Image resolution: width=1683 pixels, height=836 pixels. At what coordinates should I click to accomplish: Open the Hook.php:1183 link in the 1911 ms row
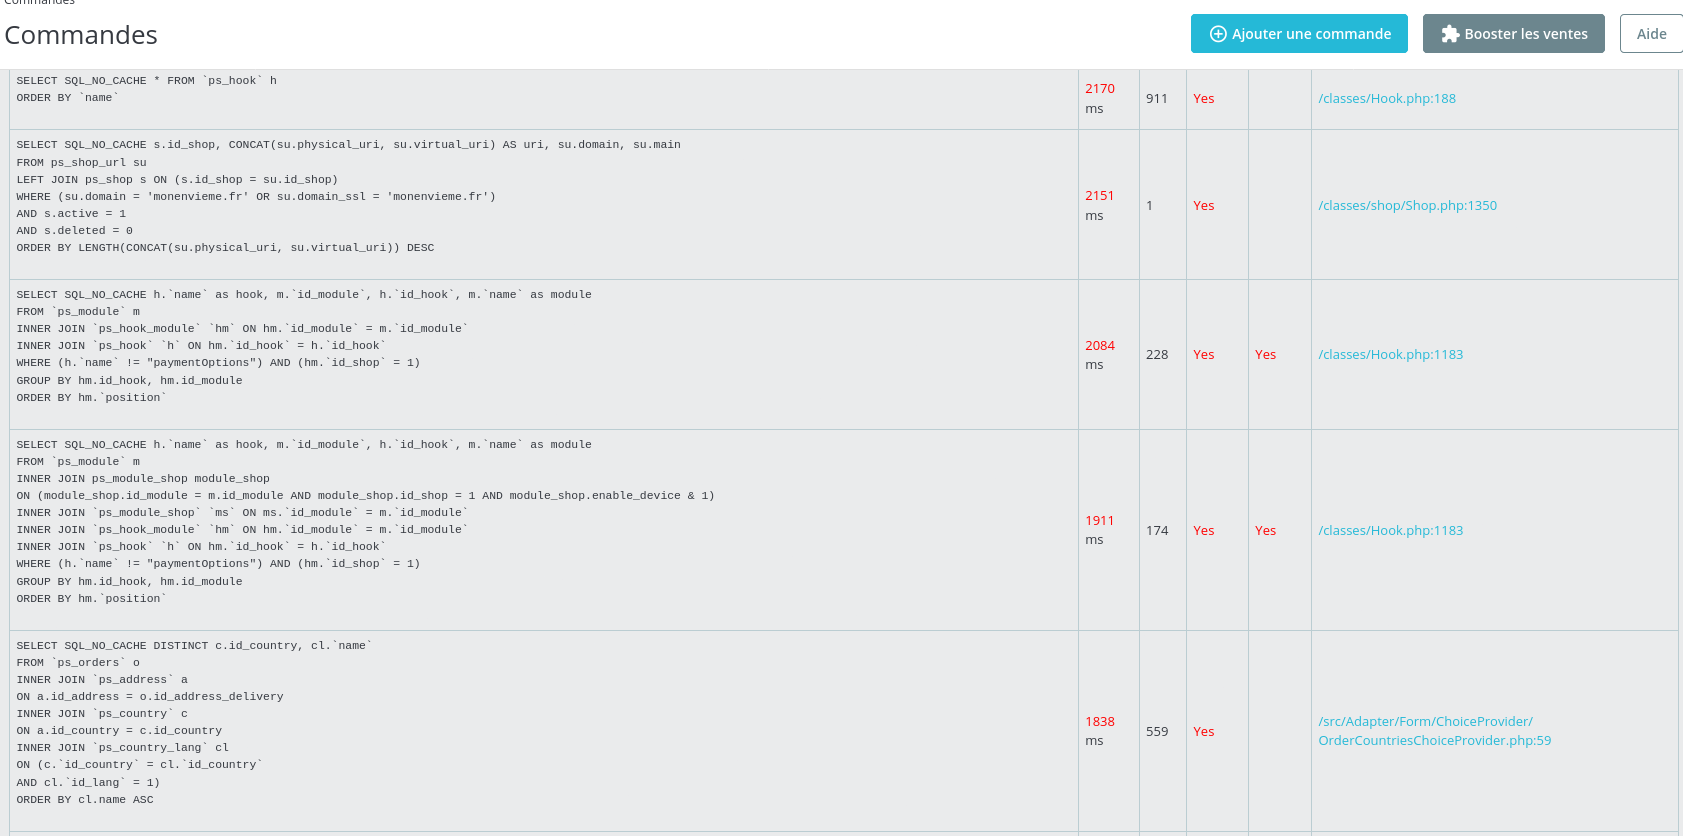(x=1390, y=530)
